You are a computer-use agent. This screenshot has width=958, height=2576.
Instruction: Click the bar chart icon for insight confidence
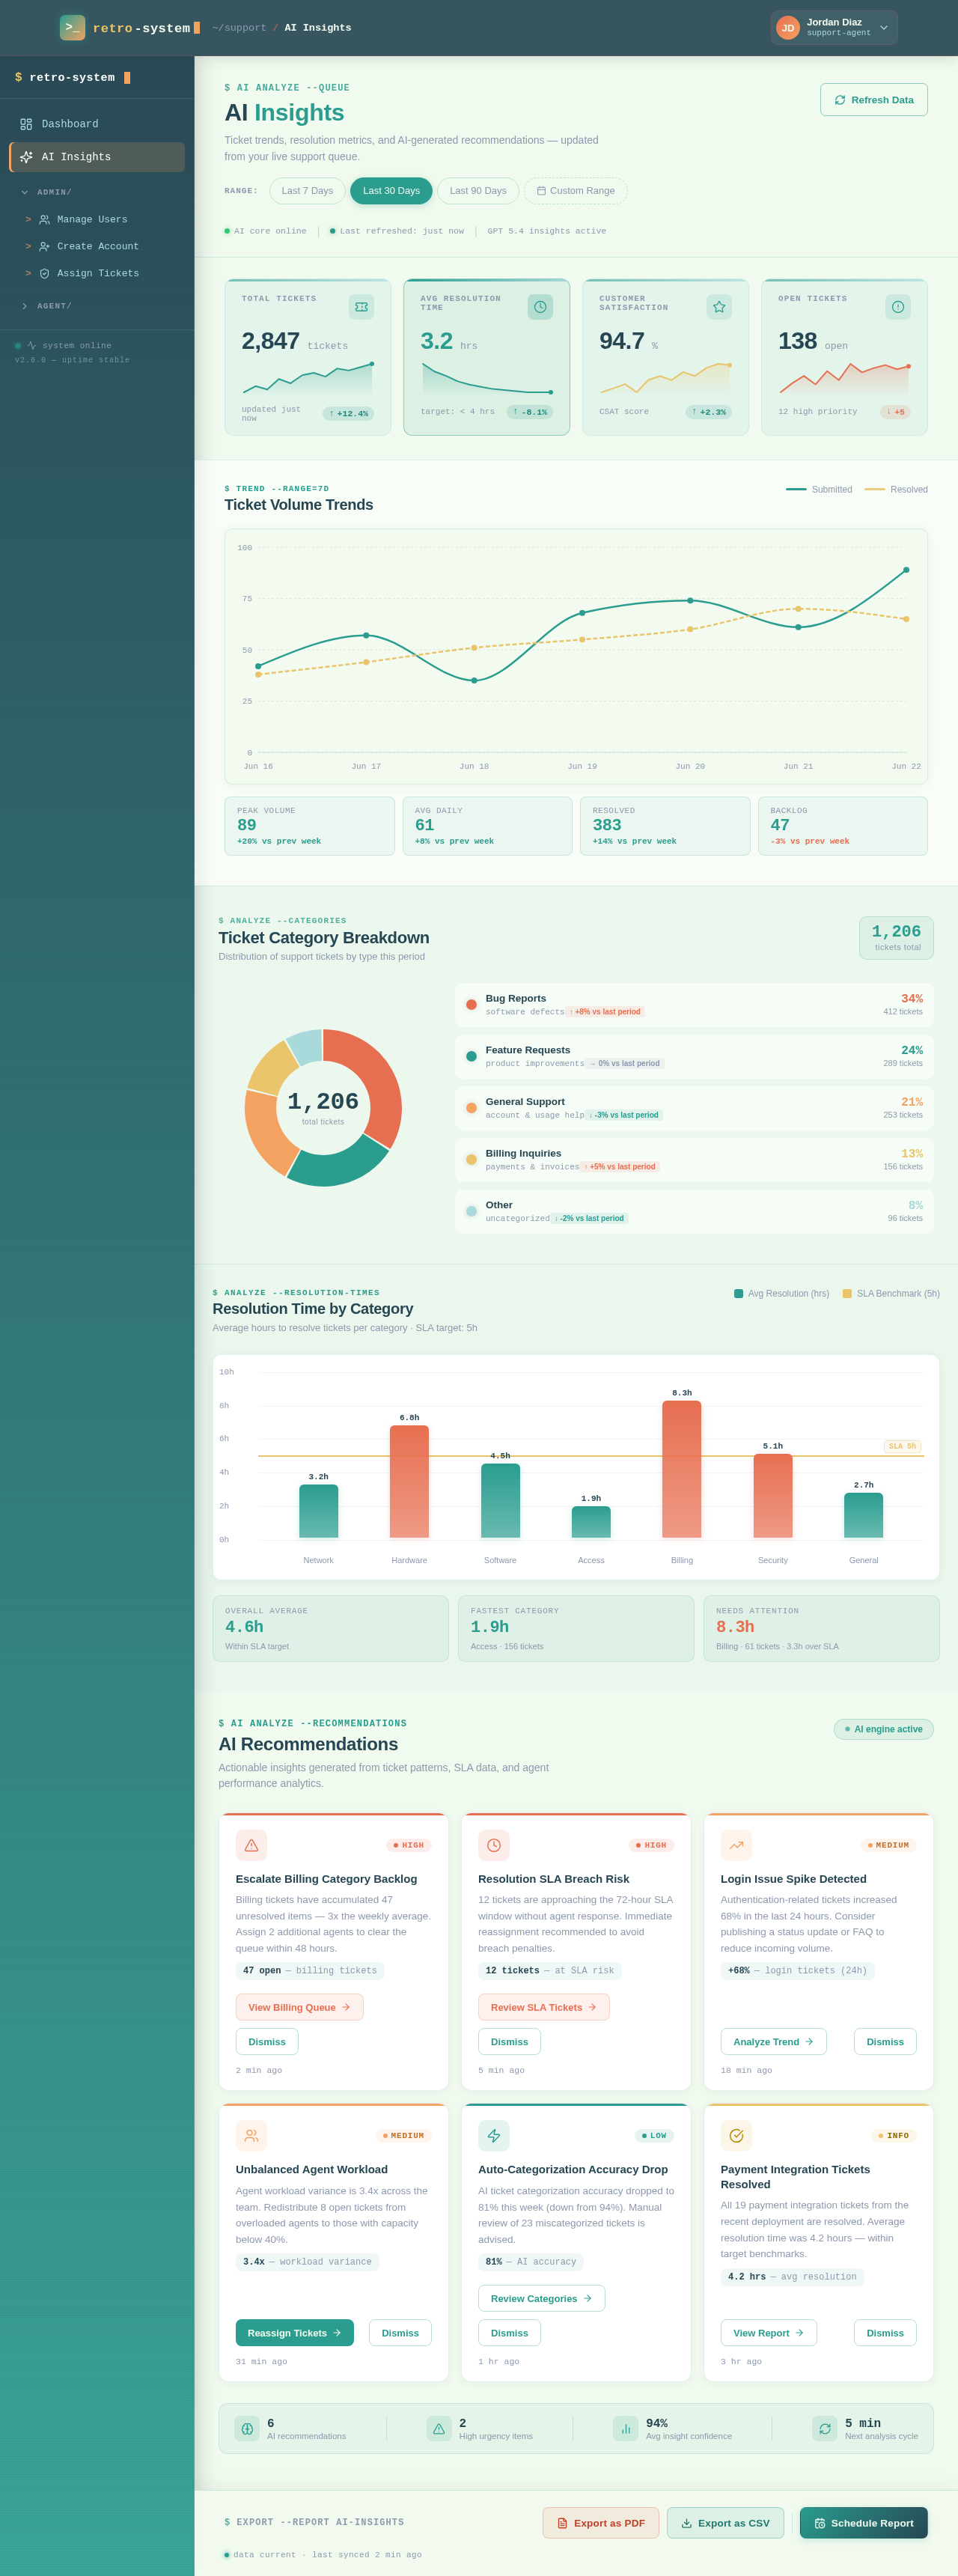click(x=626, y=2428)
